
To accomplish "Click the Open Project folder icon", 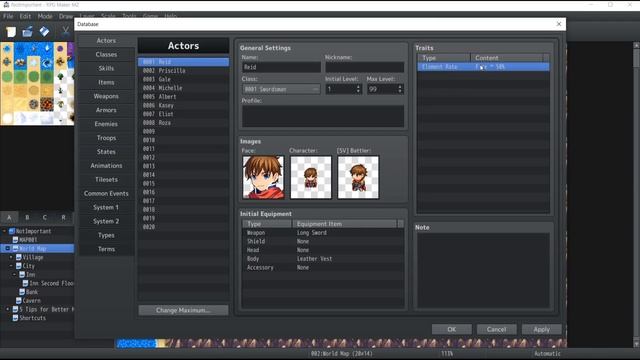I will pos(27,31).
